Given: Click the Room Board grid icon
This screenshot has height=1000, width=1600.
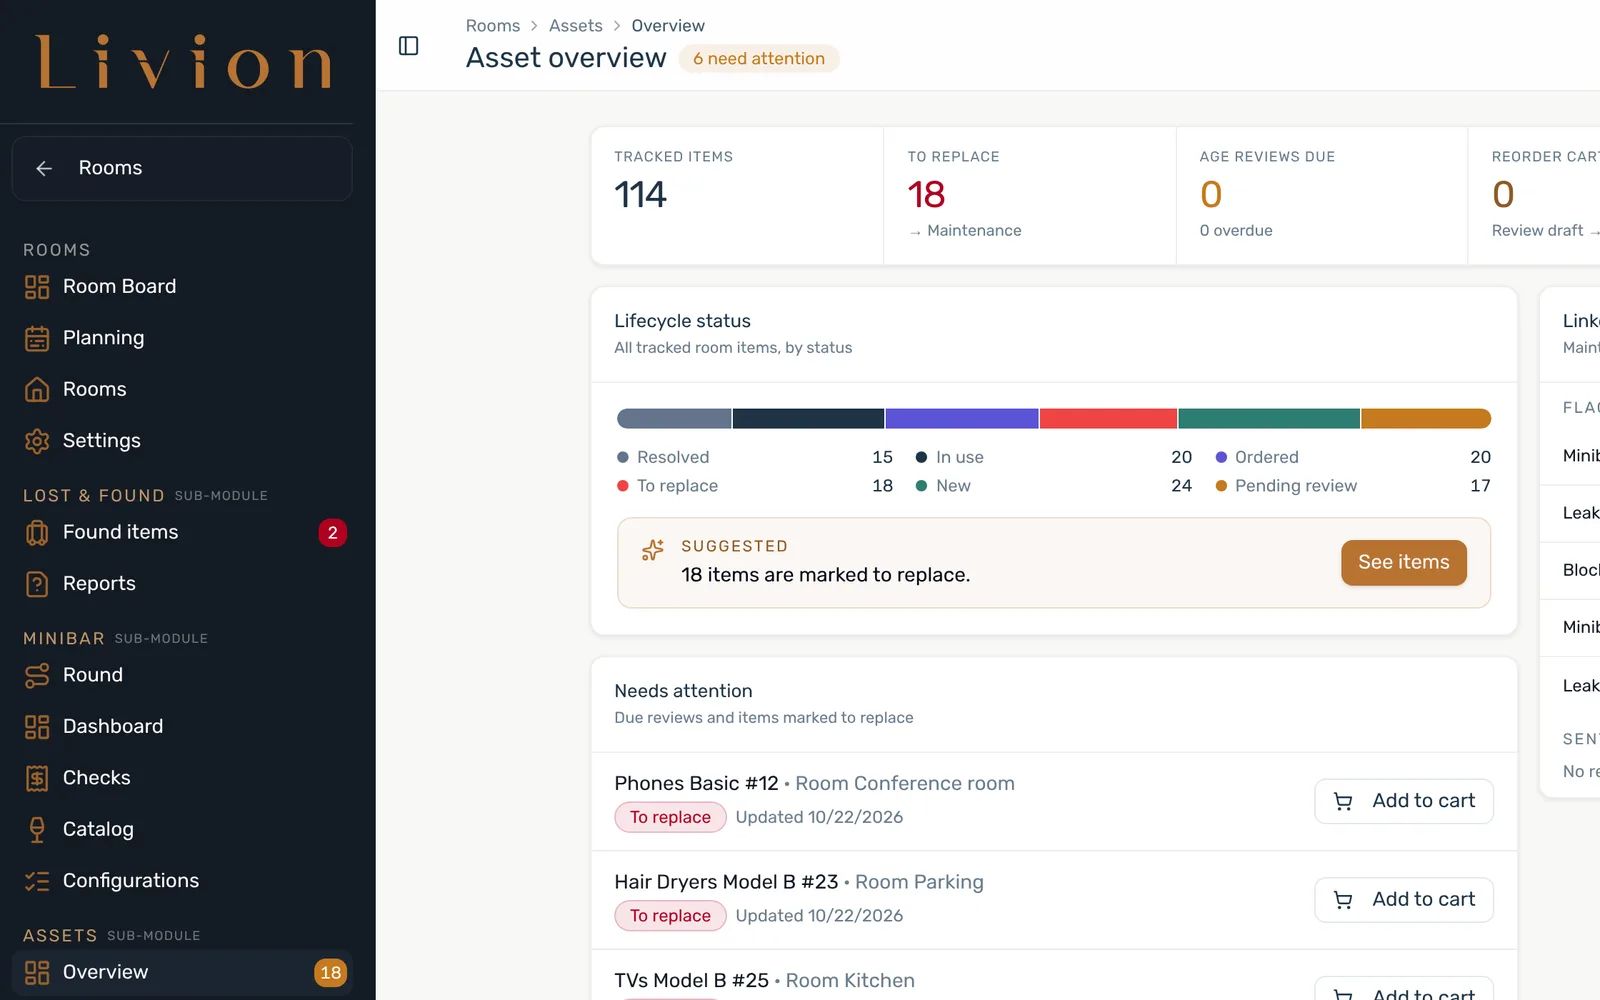Looking at the screenshot, I should [x=37, y=287].
